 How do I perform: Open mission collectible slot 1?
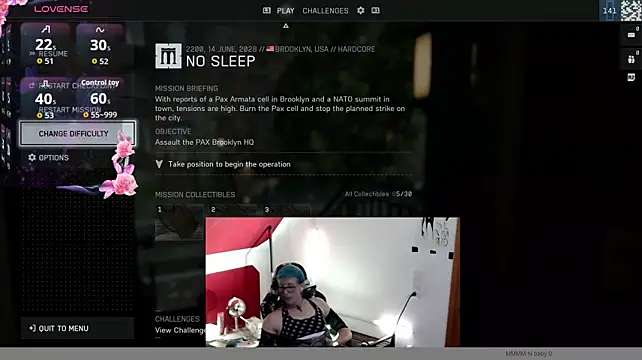(x=179, y=222)
